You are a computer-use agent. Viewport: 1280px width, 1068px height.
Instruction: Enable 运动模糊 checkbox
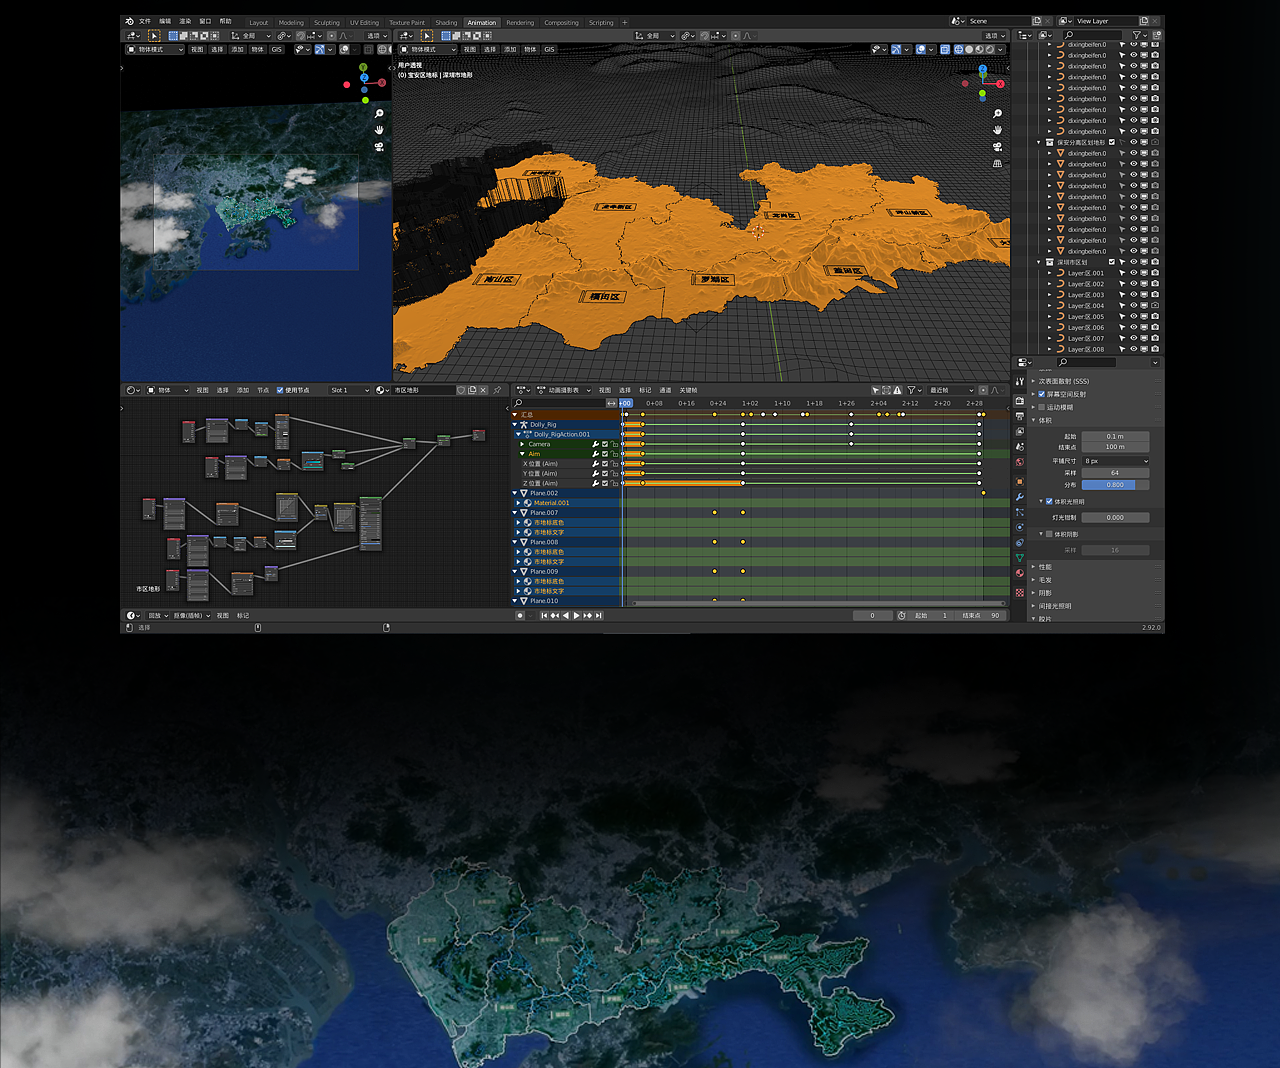click(x=1041, y=407)
